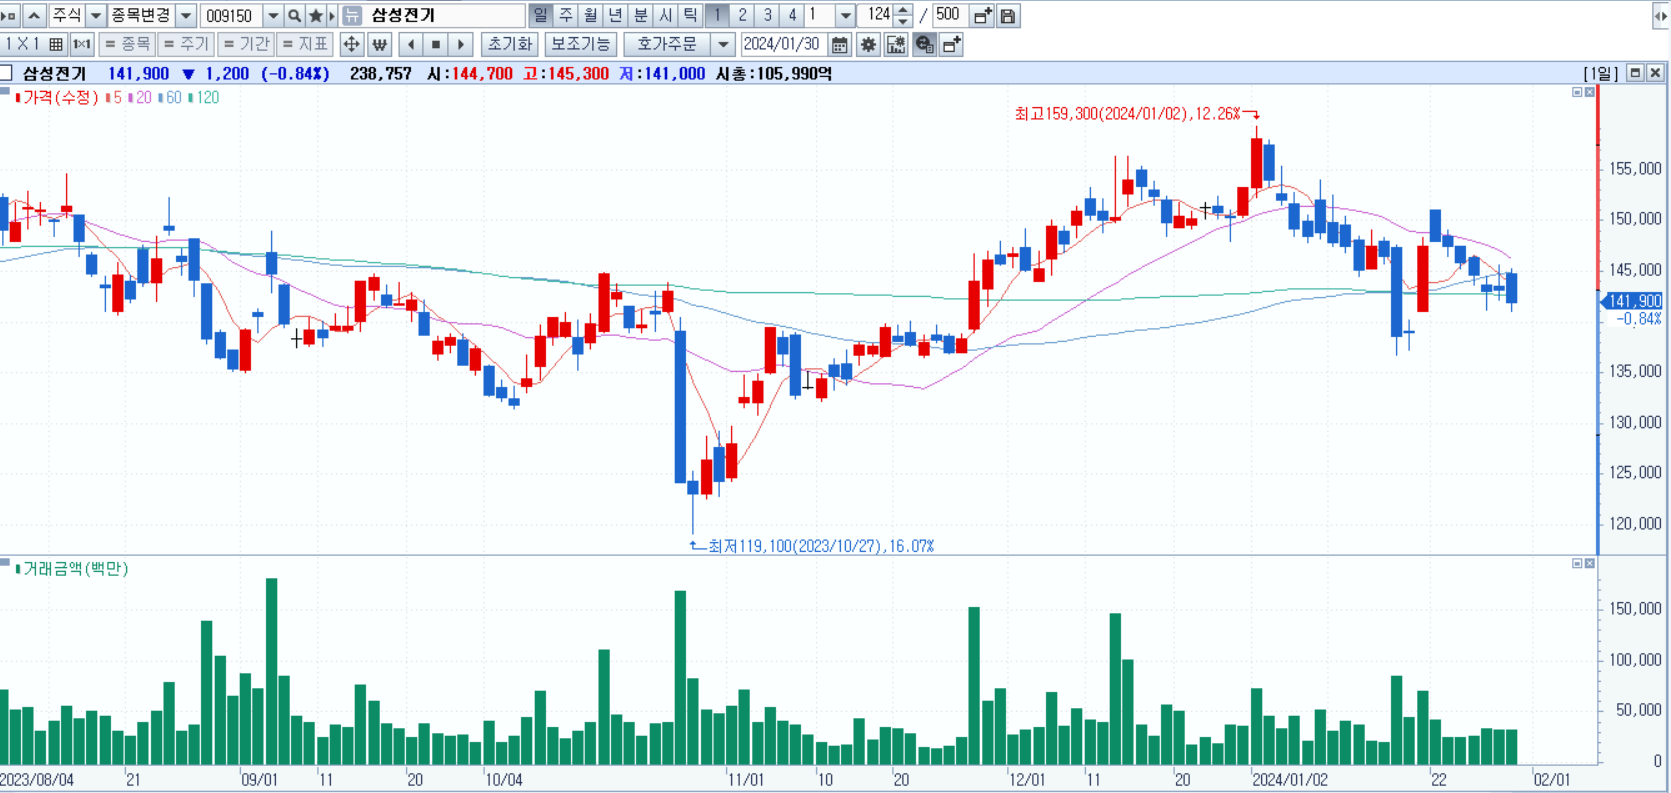The width and height of the screenshot is (1671, 793).
Task: Click the add-window icon after the globe icon
Action: point(951,44)
